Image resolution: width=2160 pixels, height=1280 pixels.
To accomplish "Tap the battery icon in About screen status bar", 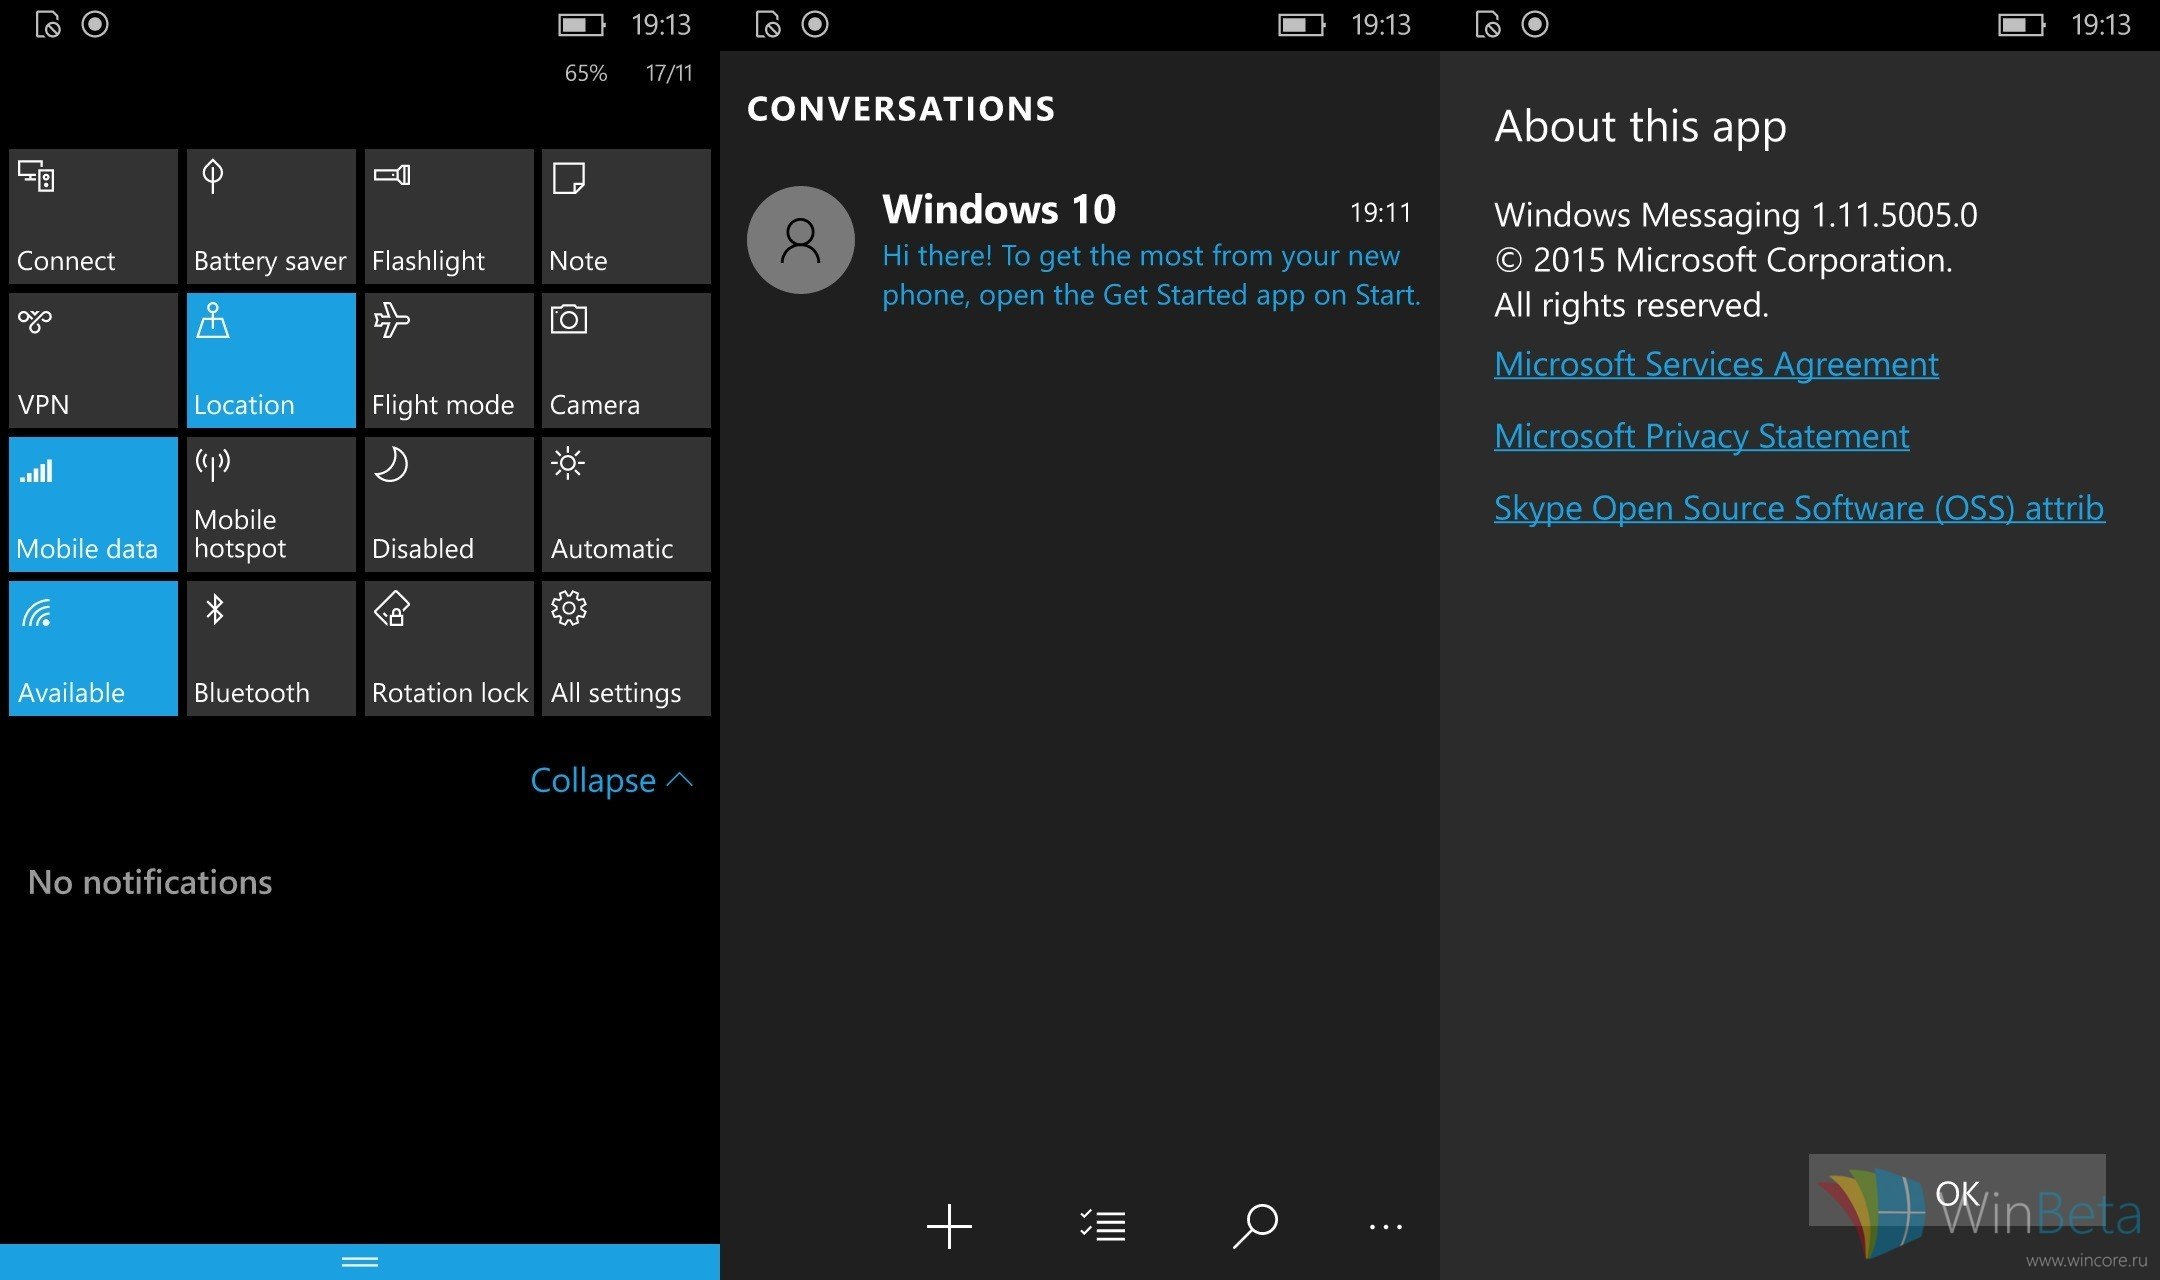I will [2022, 25].
